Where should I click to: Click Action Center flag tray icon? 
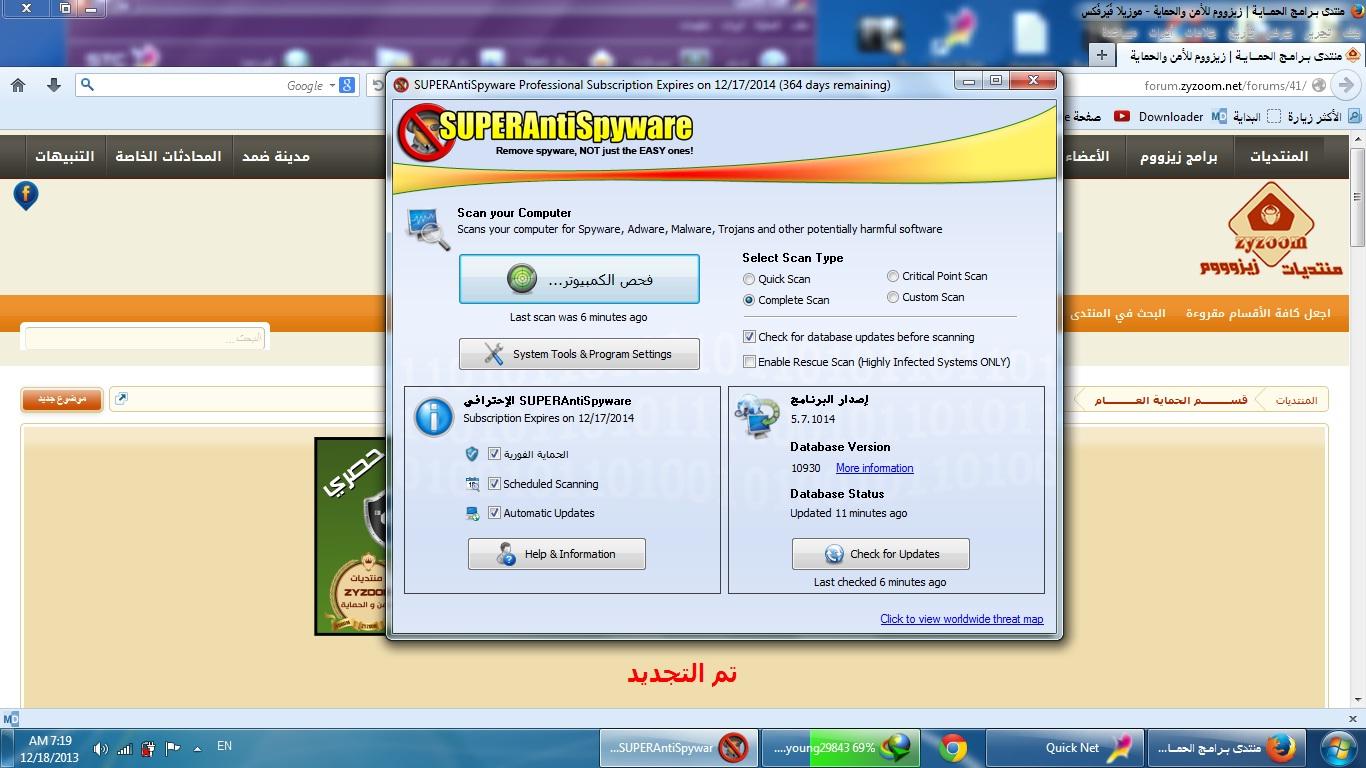tap(171, 747)
